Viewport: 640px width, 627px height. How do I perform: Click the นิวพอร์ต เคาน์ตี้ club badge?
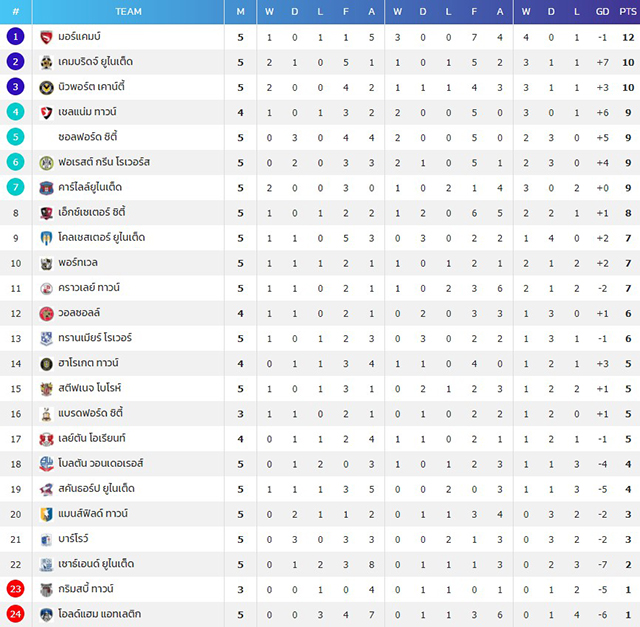click(x=46, y=87)
